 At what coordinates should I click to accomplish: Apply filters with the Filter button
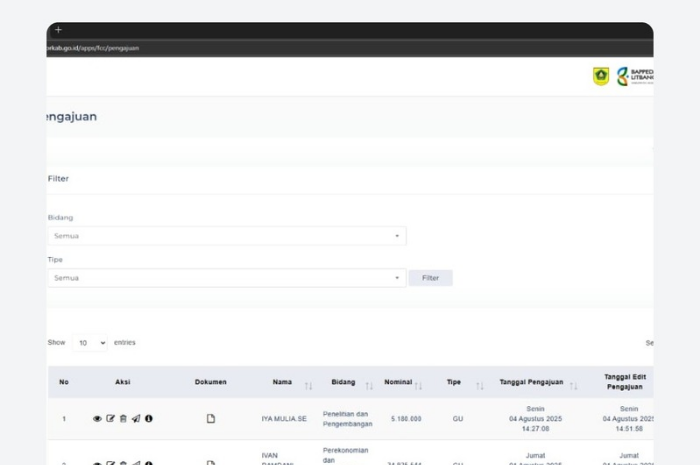430,278
